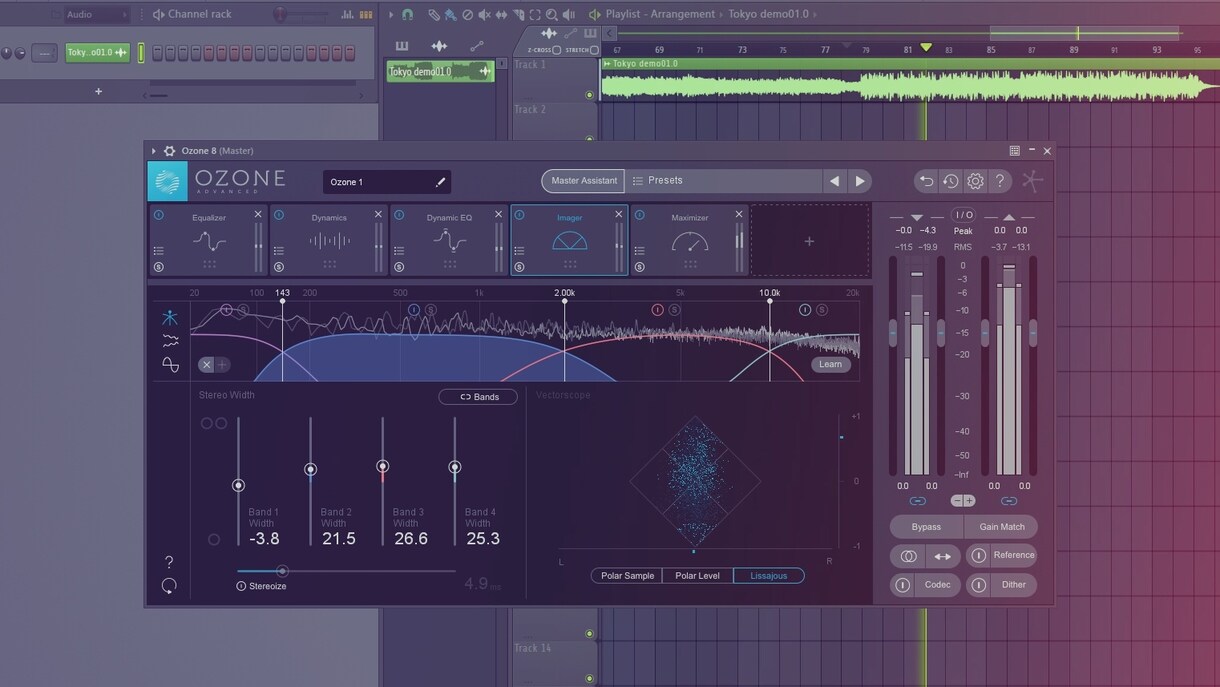Open Ozone help question mark icon

click(x=999, y=181)
